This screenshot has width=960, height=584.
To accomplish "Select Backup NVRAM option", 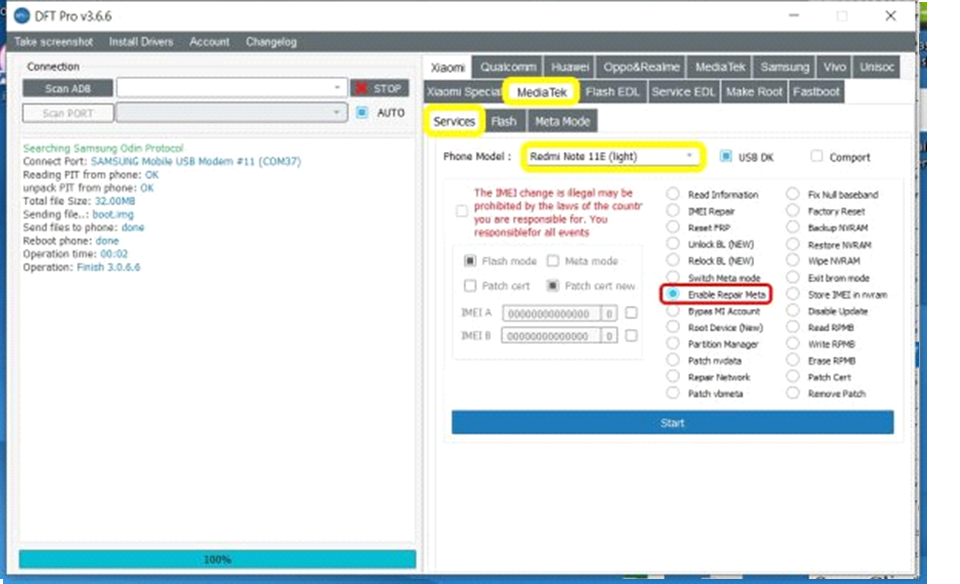I will [x=793, y=227].
